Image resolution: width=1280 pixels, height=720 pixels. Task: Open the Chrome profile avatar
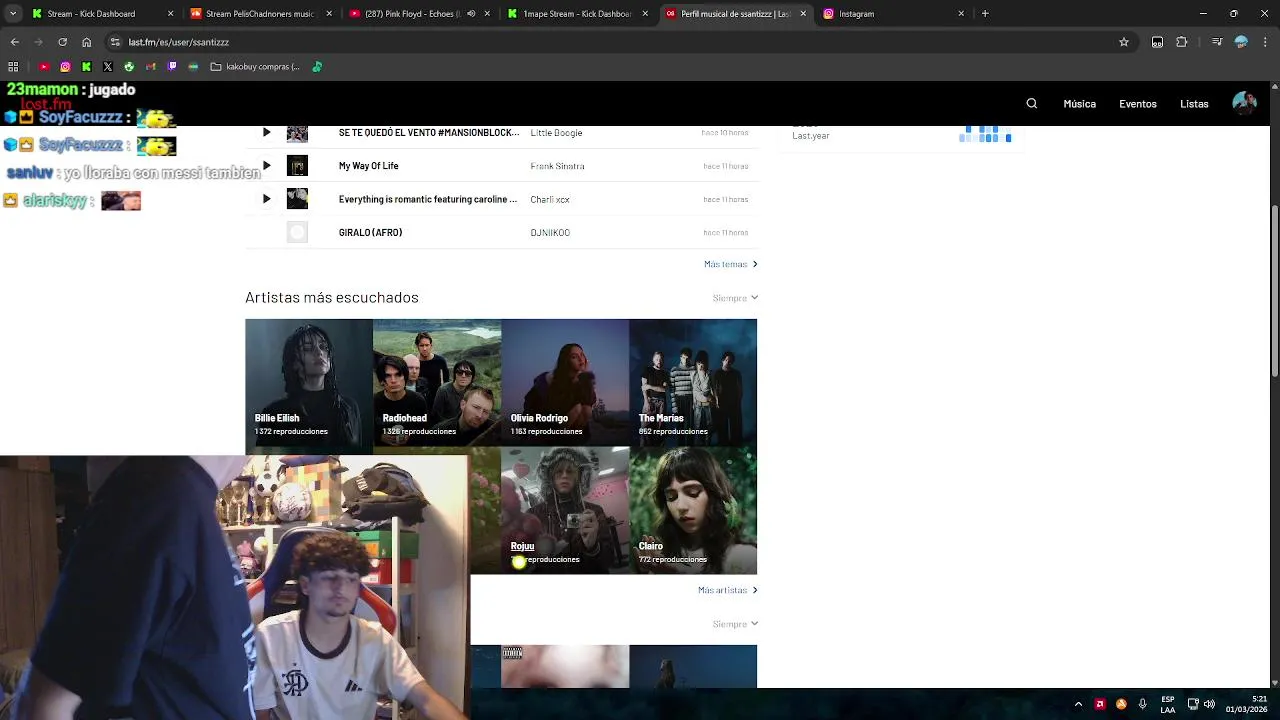(x=1241, y=42)
